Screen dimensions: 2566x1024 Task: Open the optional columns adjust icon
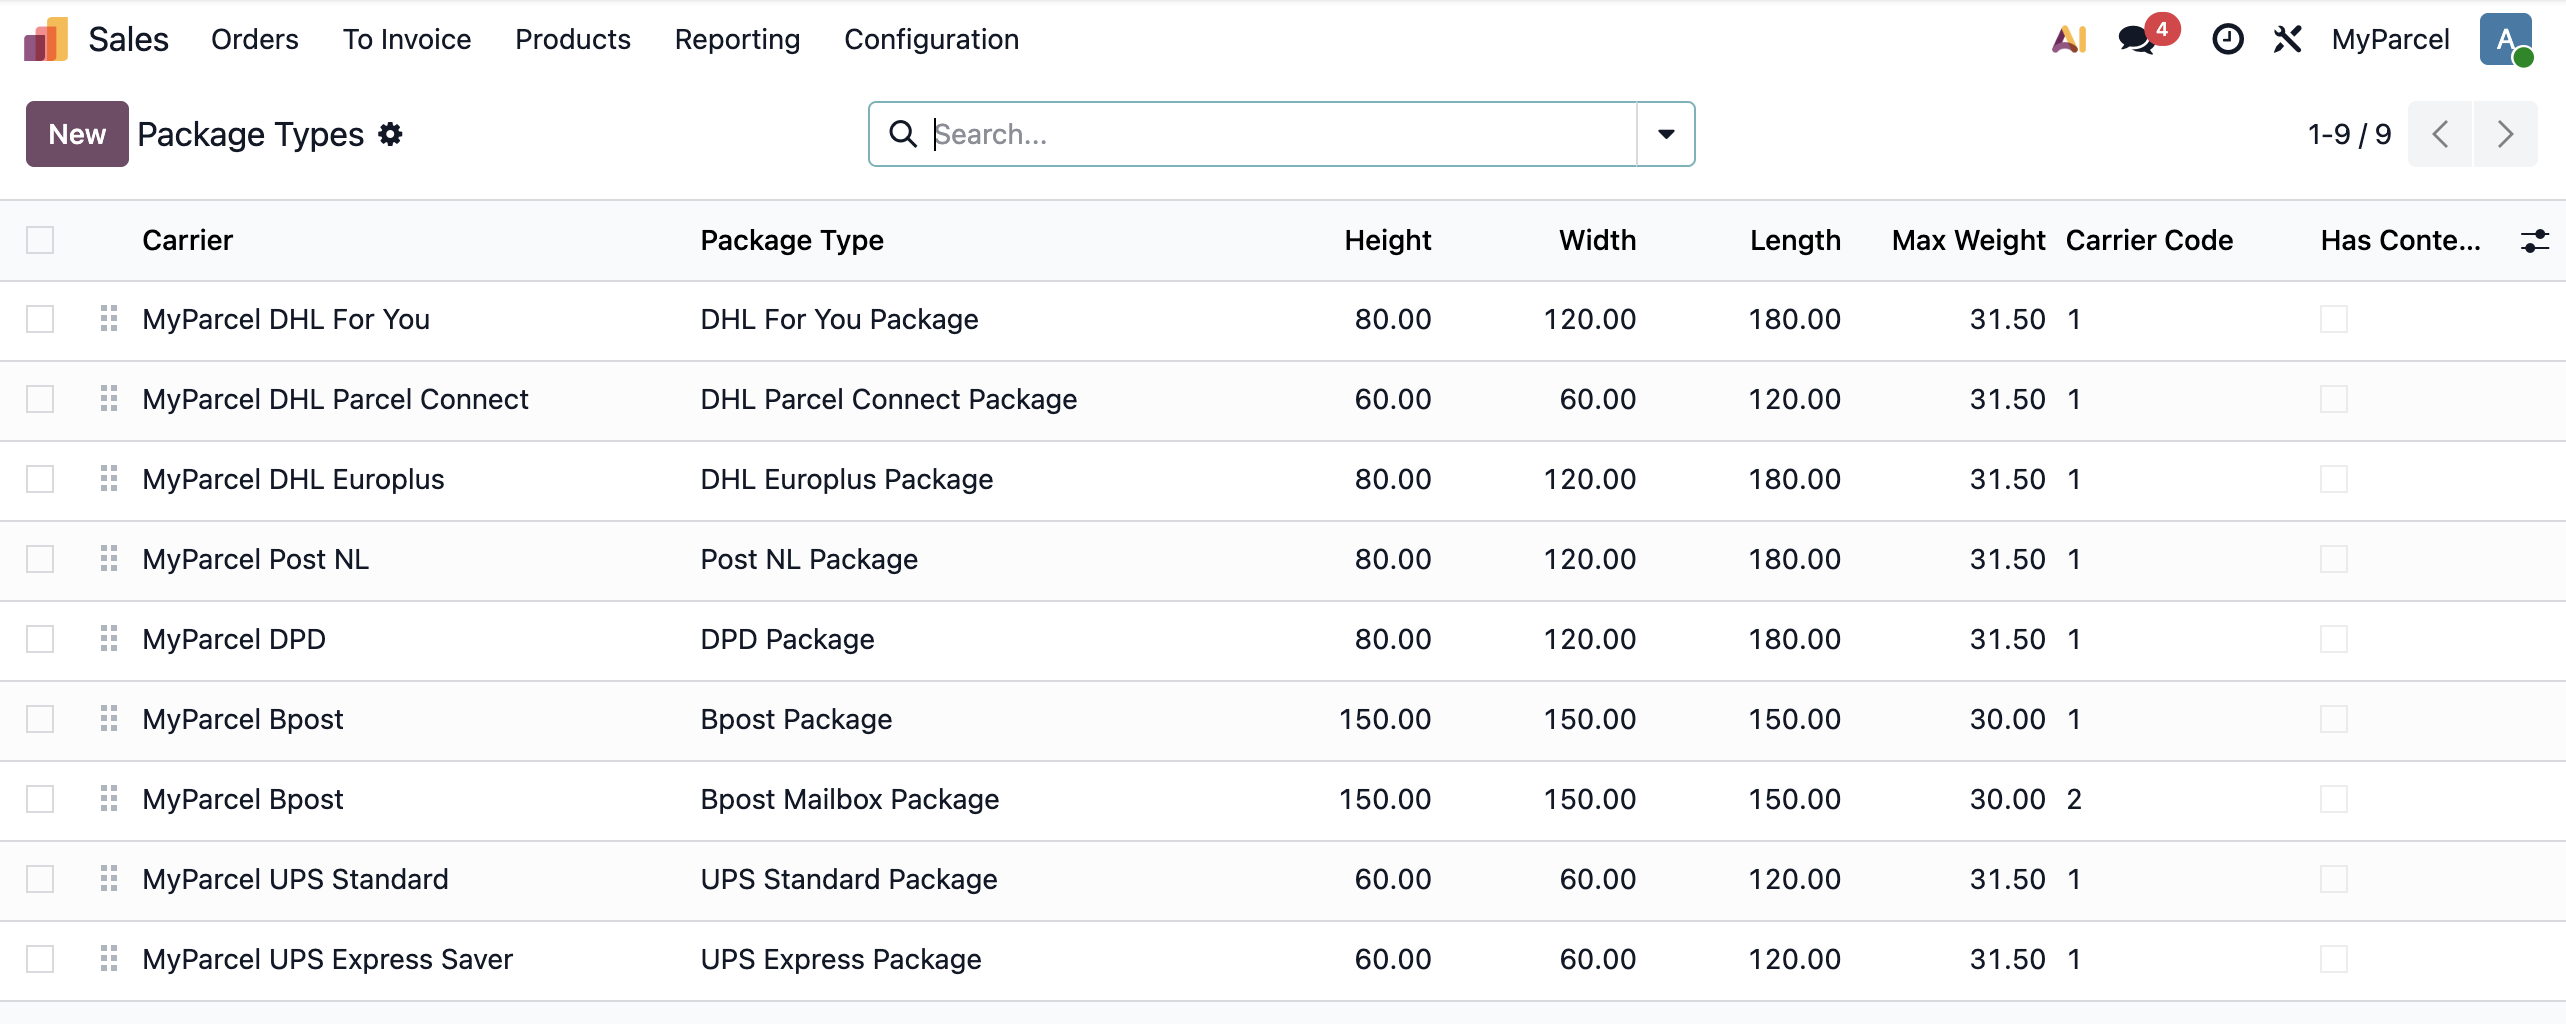tap(2535, 240)
